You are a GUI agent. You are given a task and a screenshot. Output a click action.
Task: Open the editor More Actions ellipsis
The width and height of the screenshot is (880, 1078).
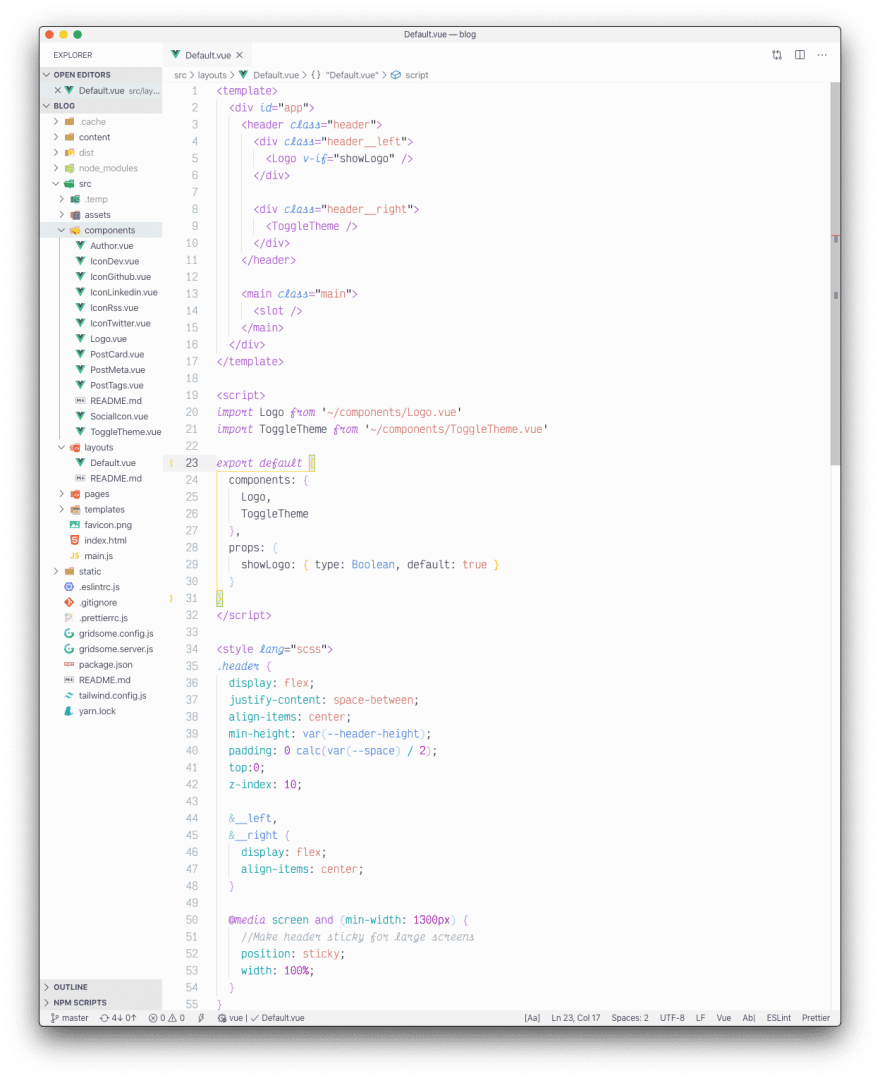[822, 55]
